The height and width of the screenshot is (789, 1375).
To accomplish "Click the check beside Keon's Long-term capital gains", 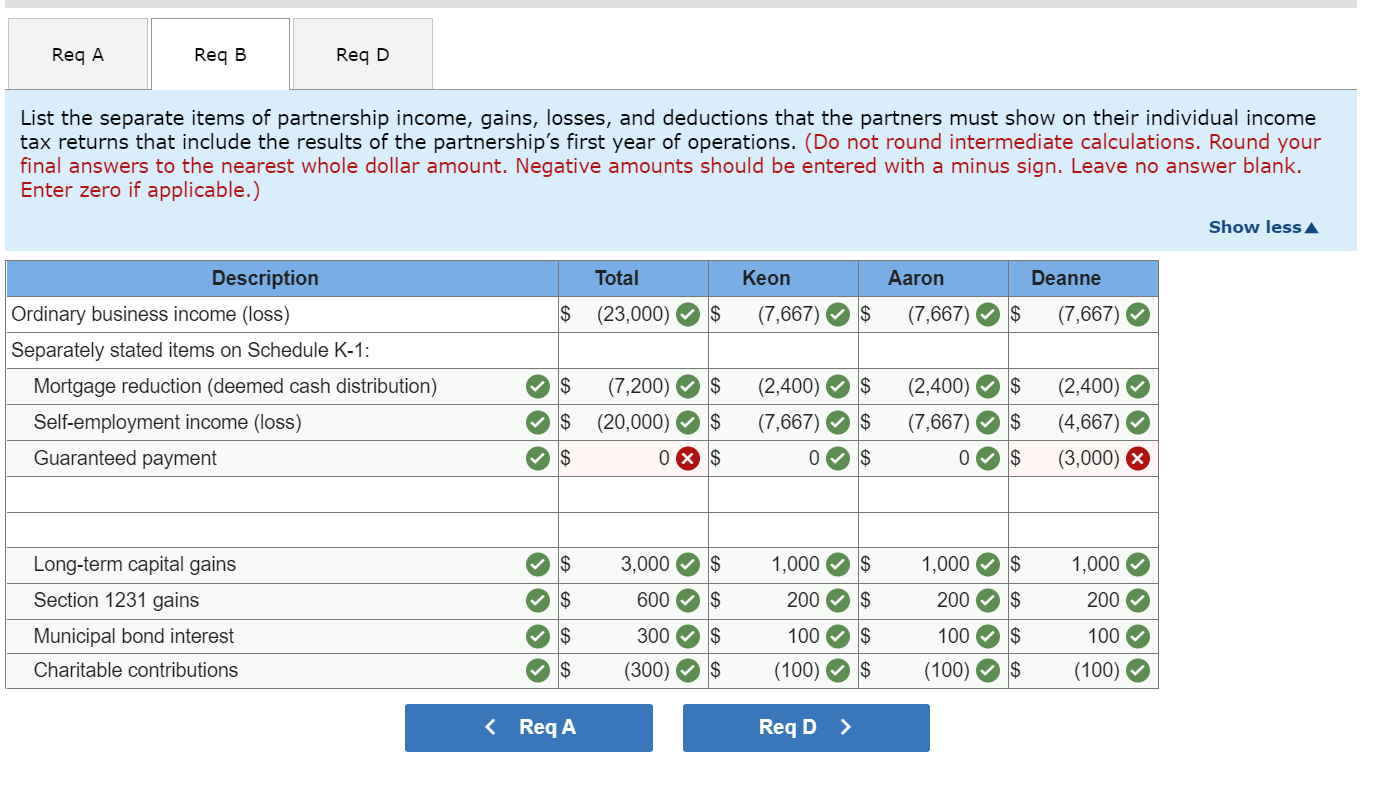I will (837, 565).
